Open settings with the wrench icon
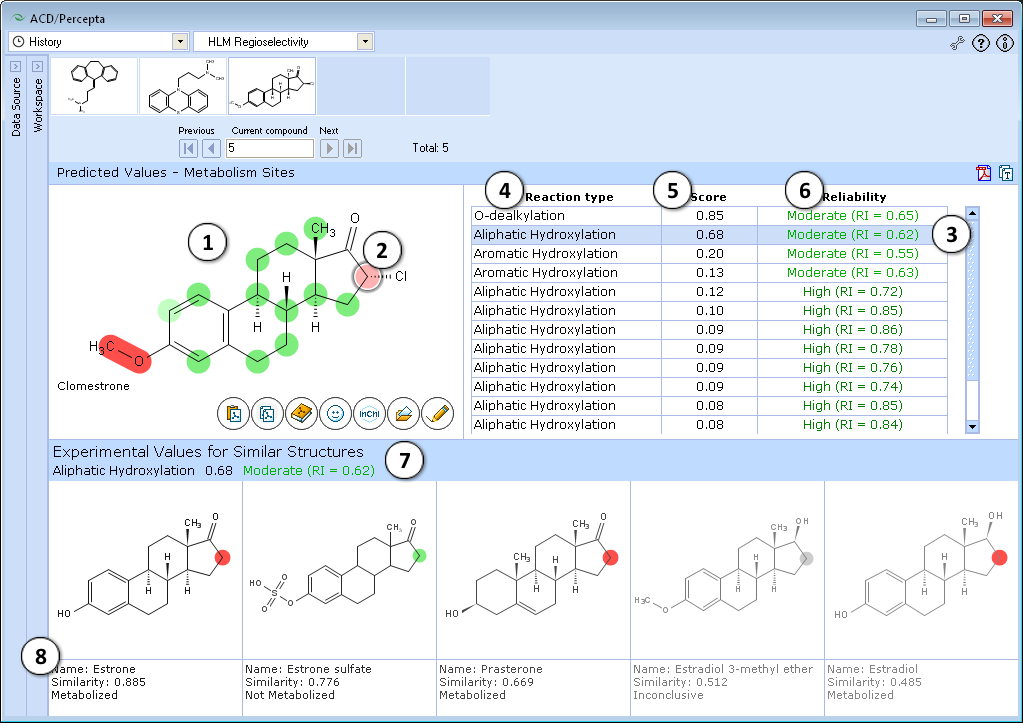 tap(957, 44)
